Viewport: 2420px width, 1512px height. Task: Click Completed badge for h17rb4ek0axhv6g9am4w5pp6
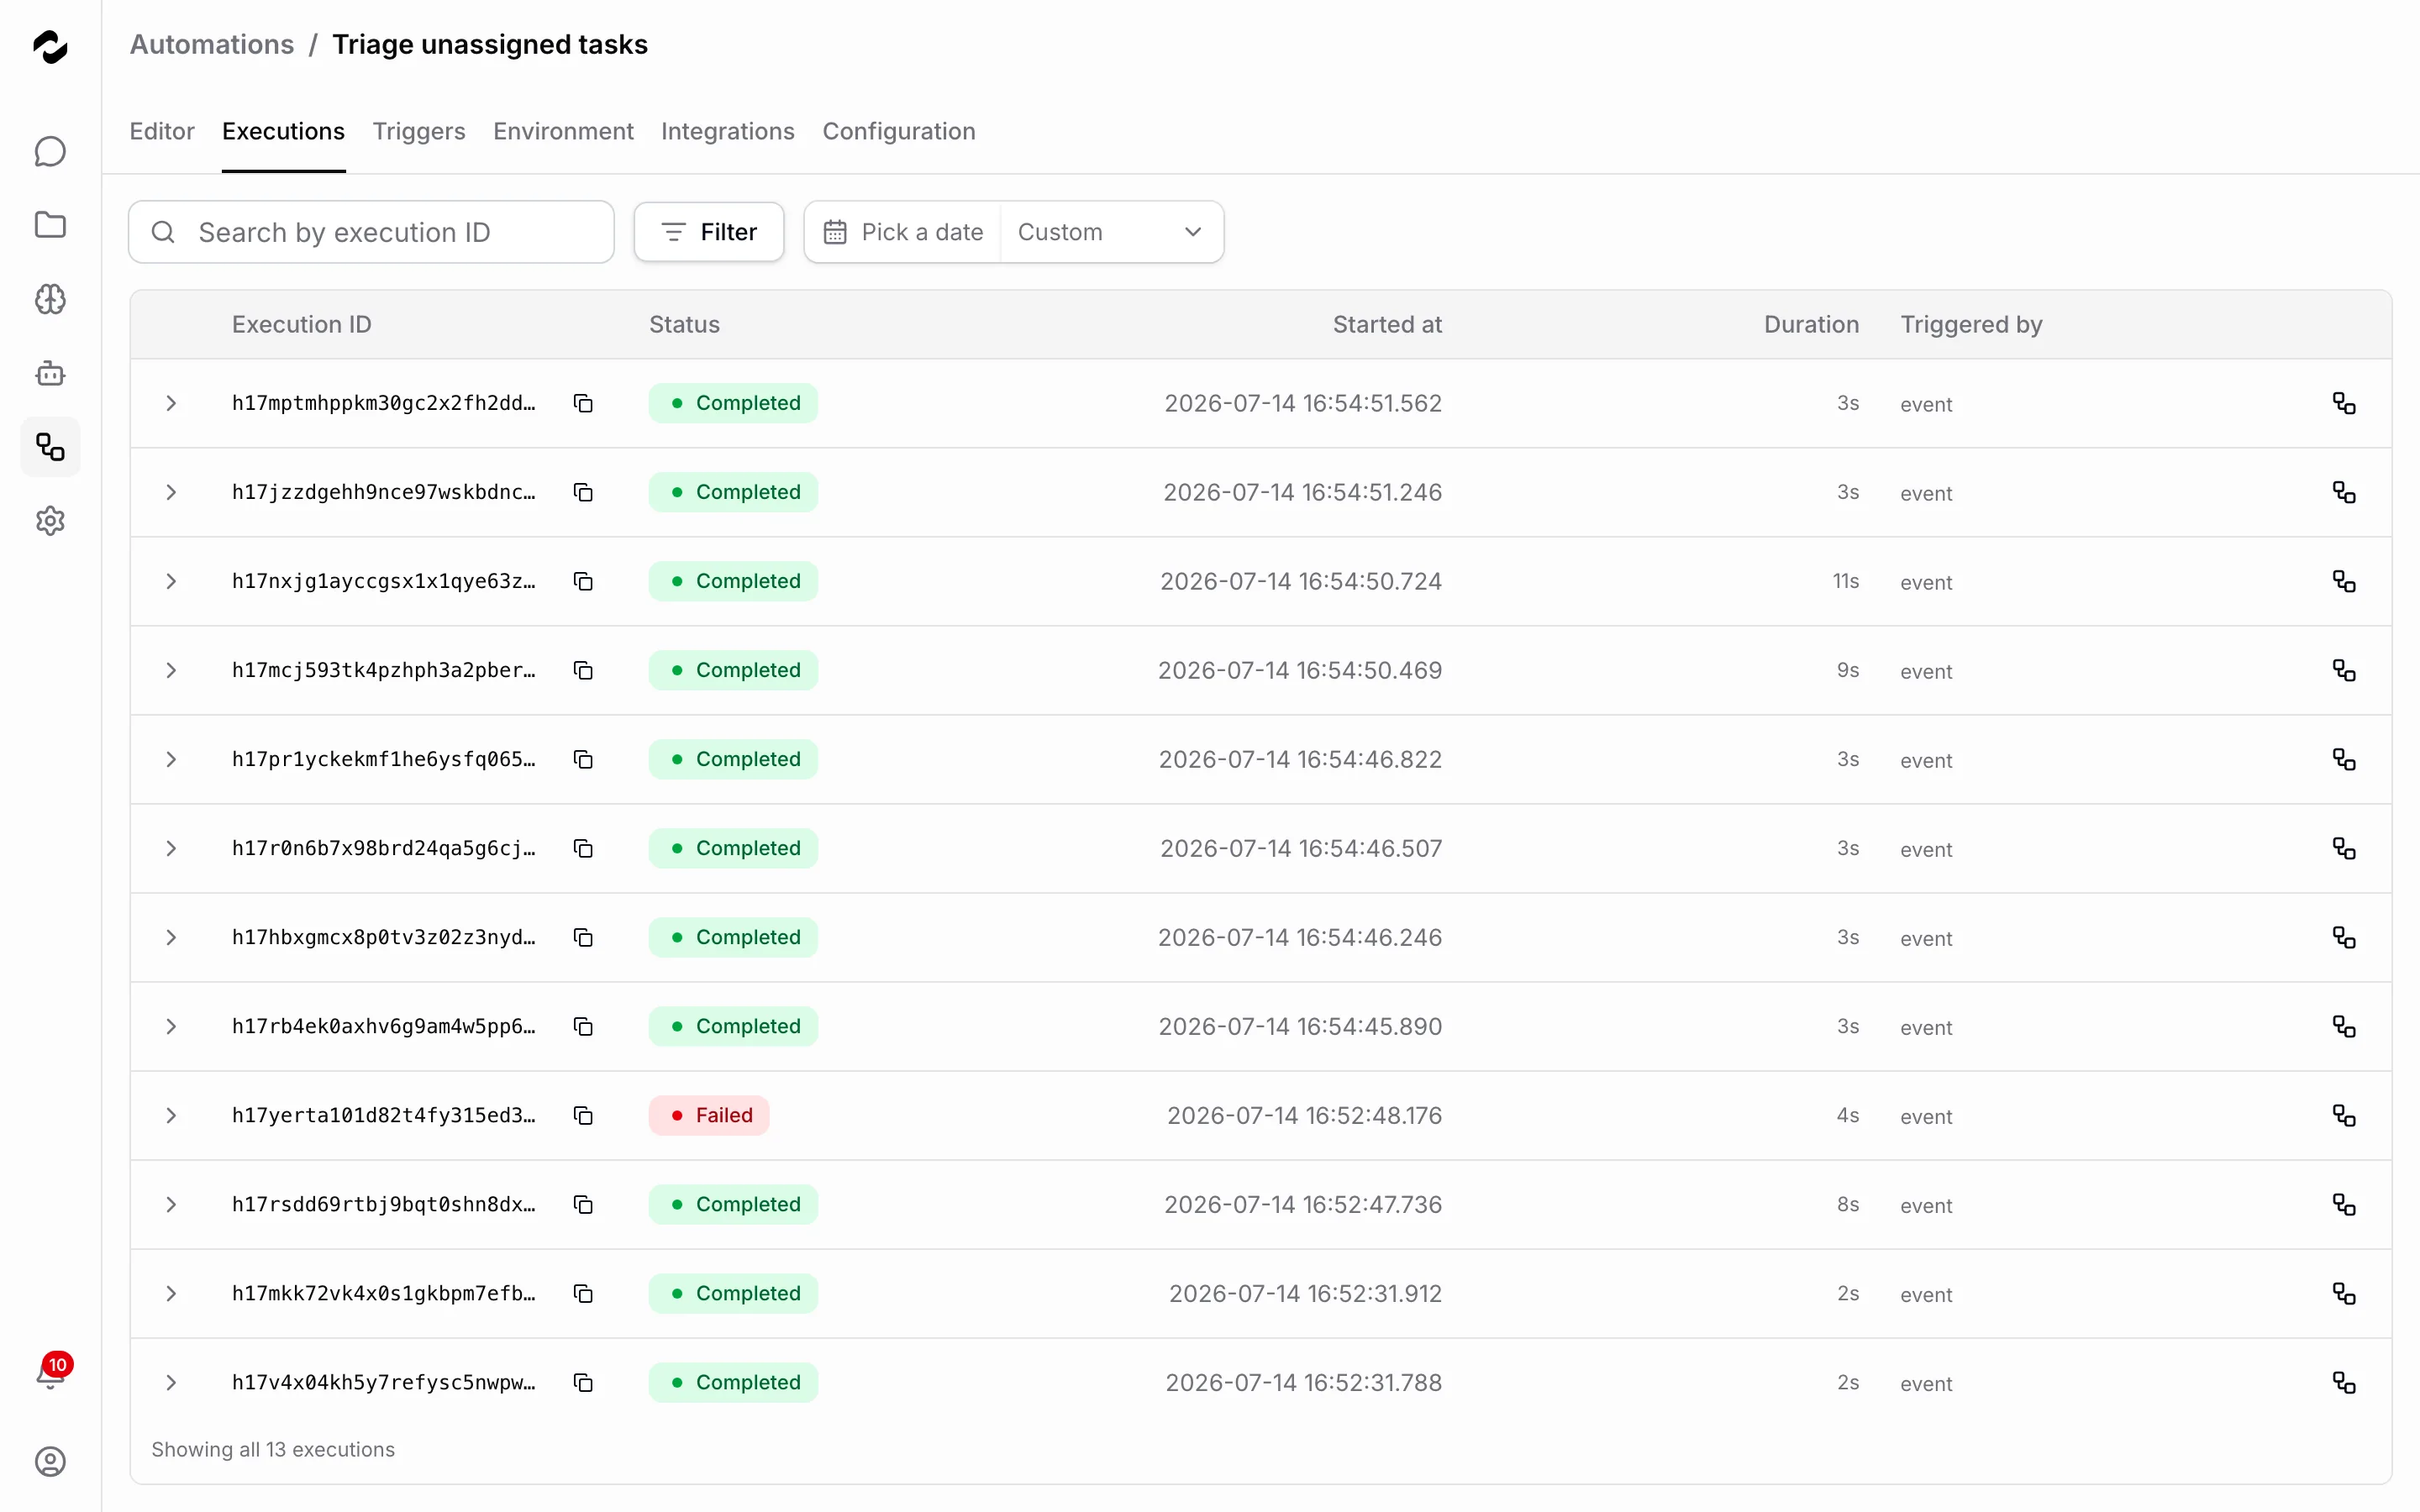[x=733, y=1026]
